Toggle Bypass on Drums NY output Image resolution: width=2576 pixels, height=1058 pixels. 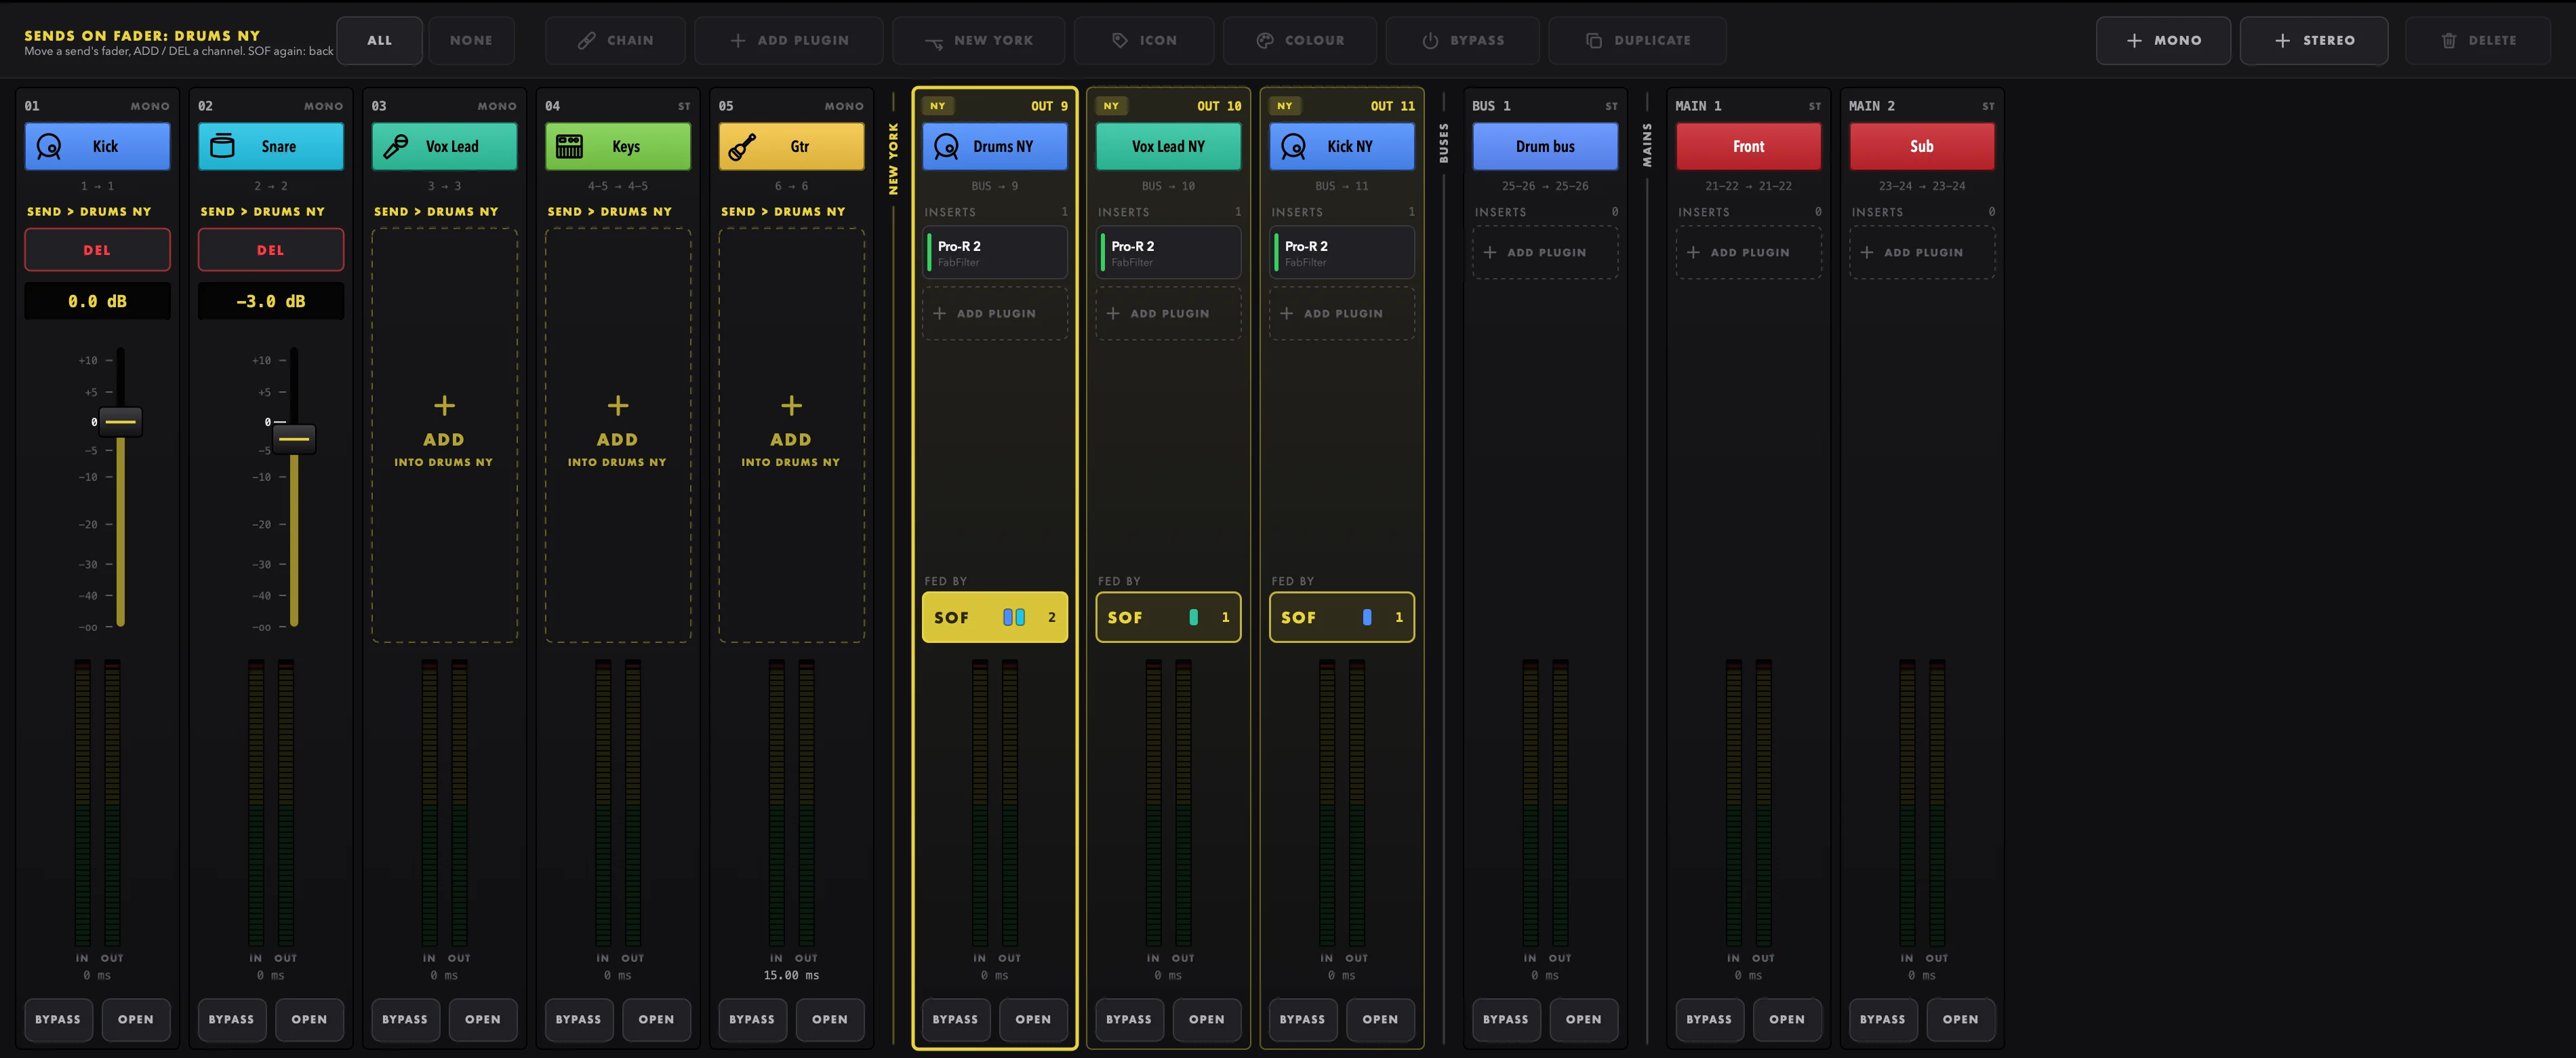click(x=955, y=1020)
